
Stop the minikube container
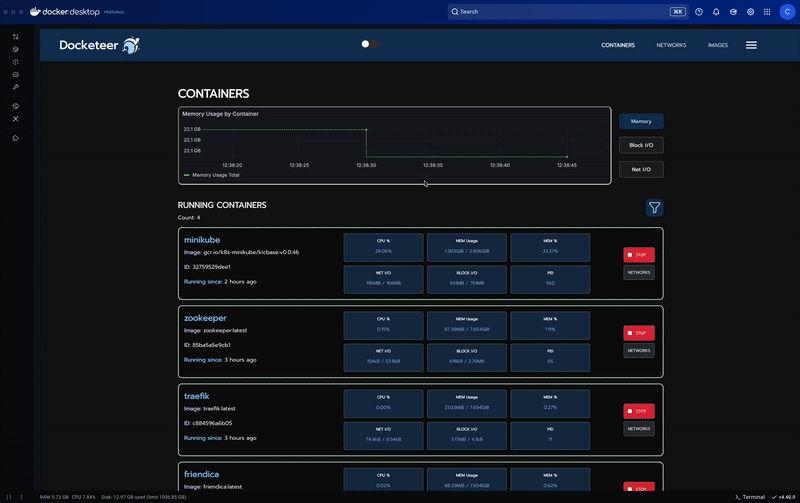tap(639, 255)
